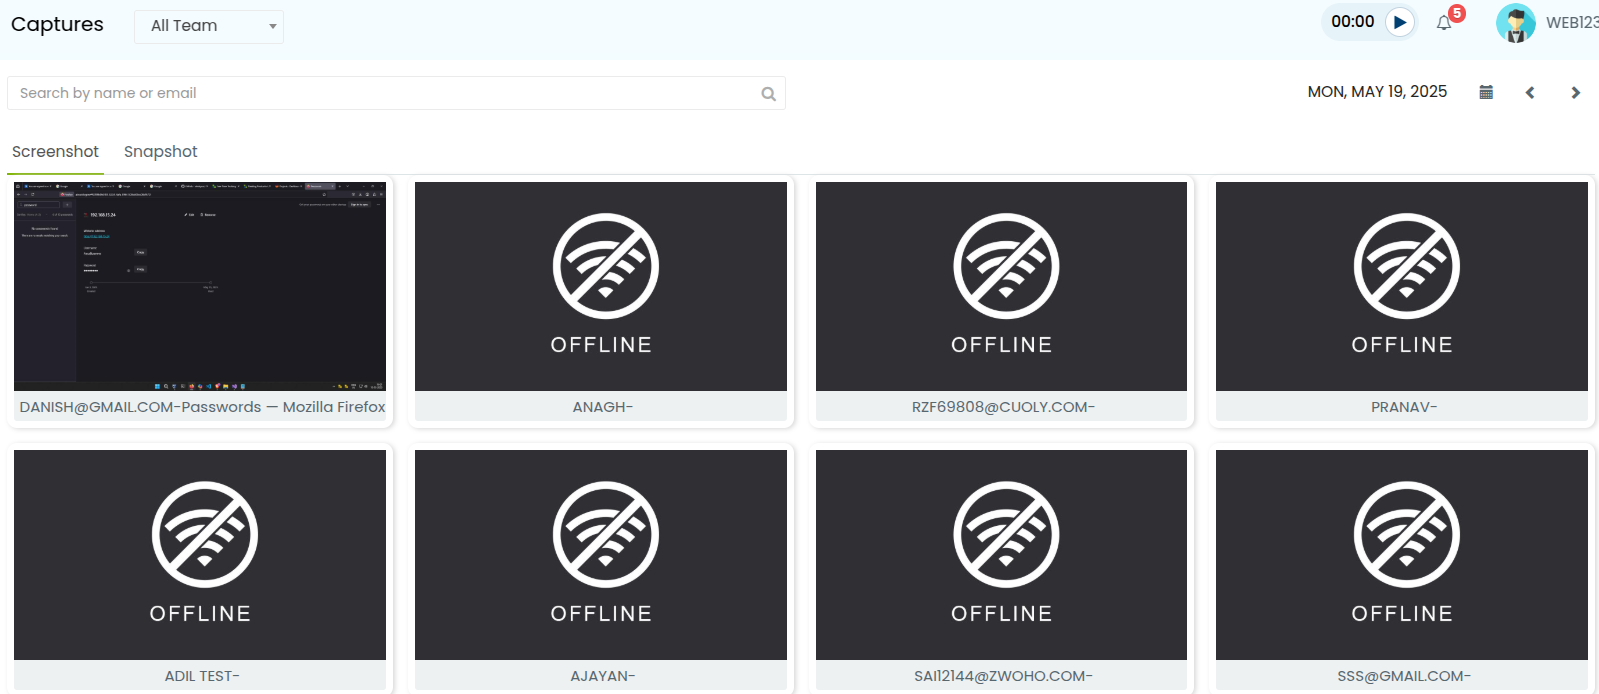Click the WEB123 username label
The height and width of the screenshot is (694, 1599).
tap(1572, 23)
